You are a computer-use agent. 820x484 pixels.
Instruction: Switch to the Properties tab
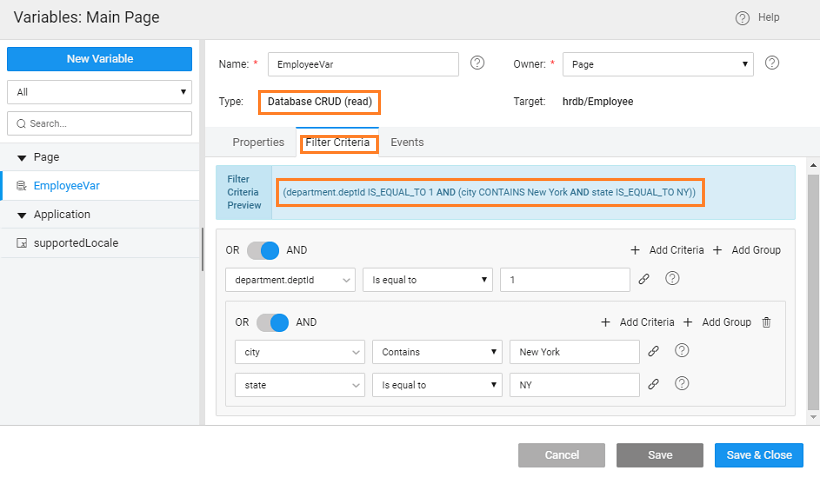tap(258, 142)
